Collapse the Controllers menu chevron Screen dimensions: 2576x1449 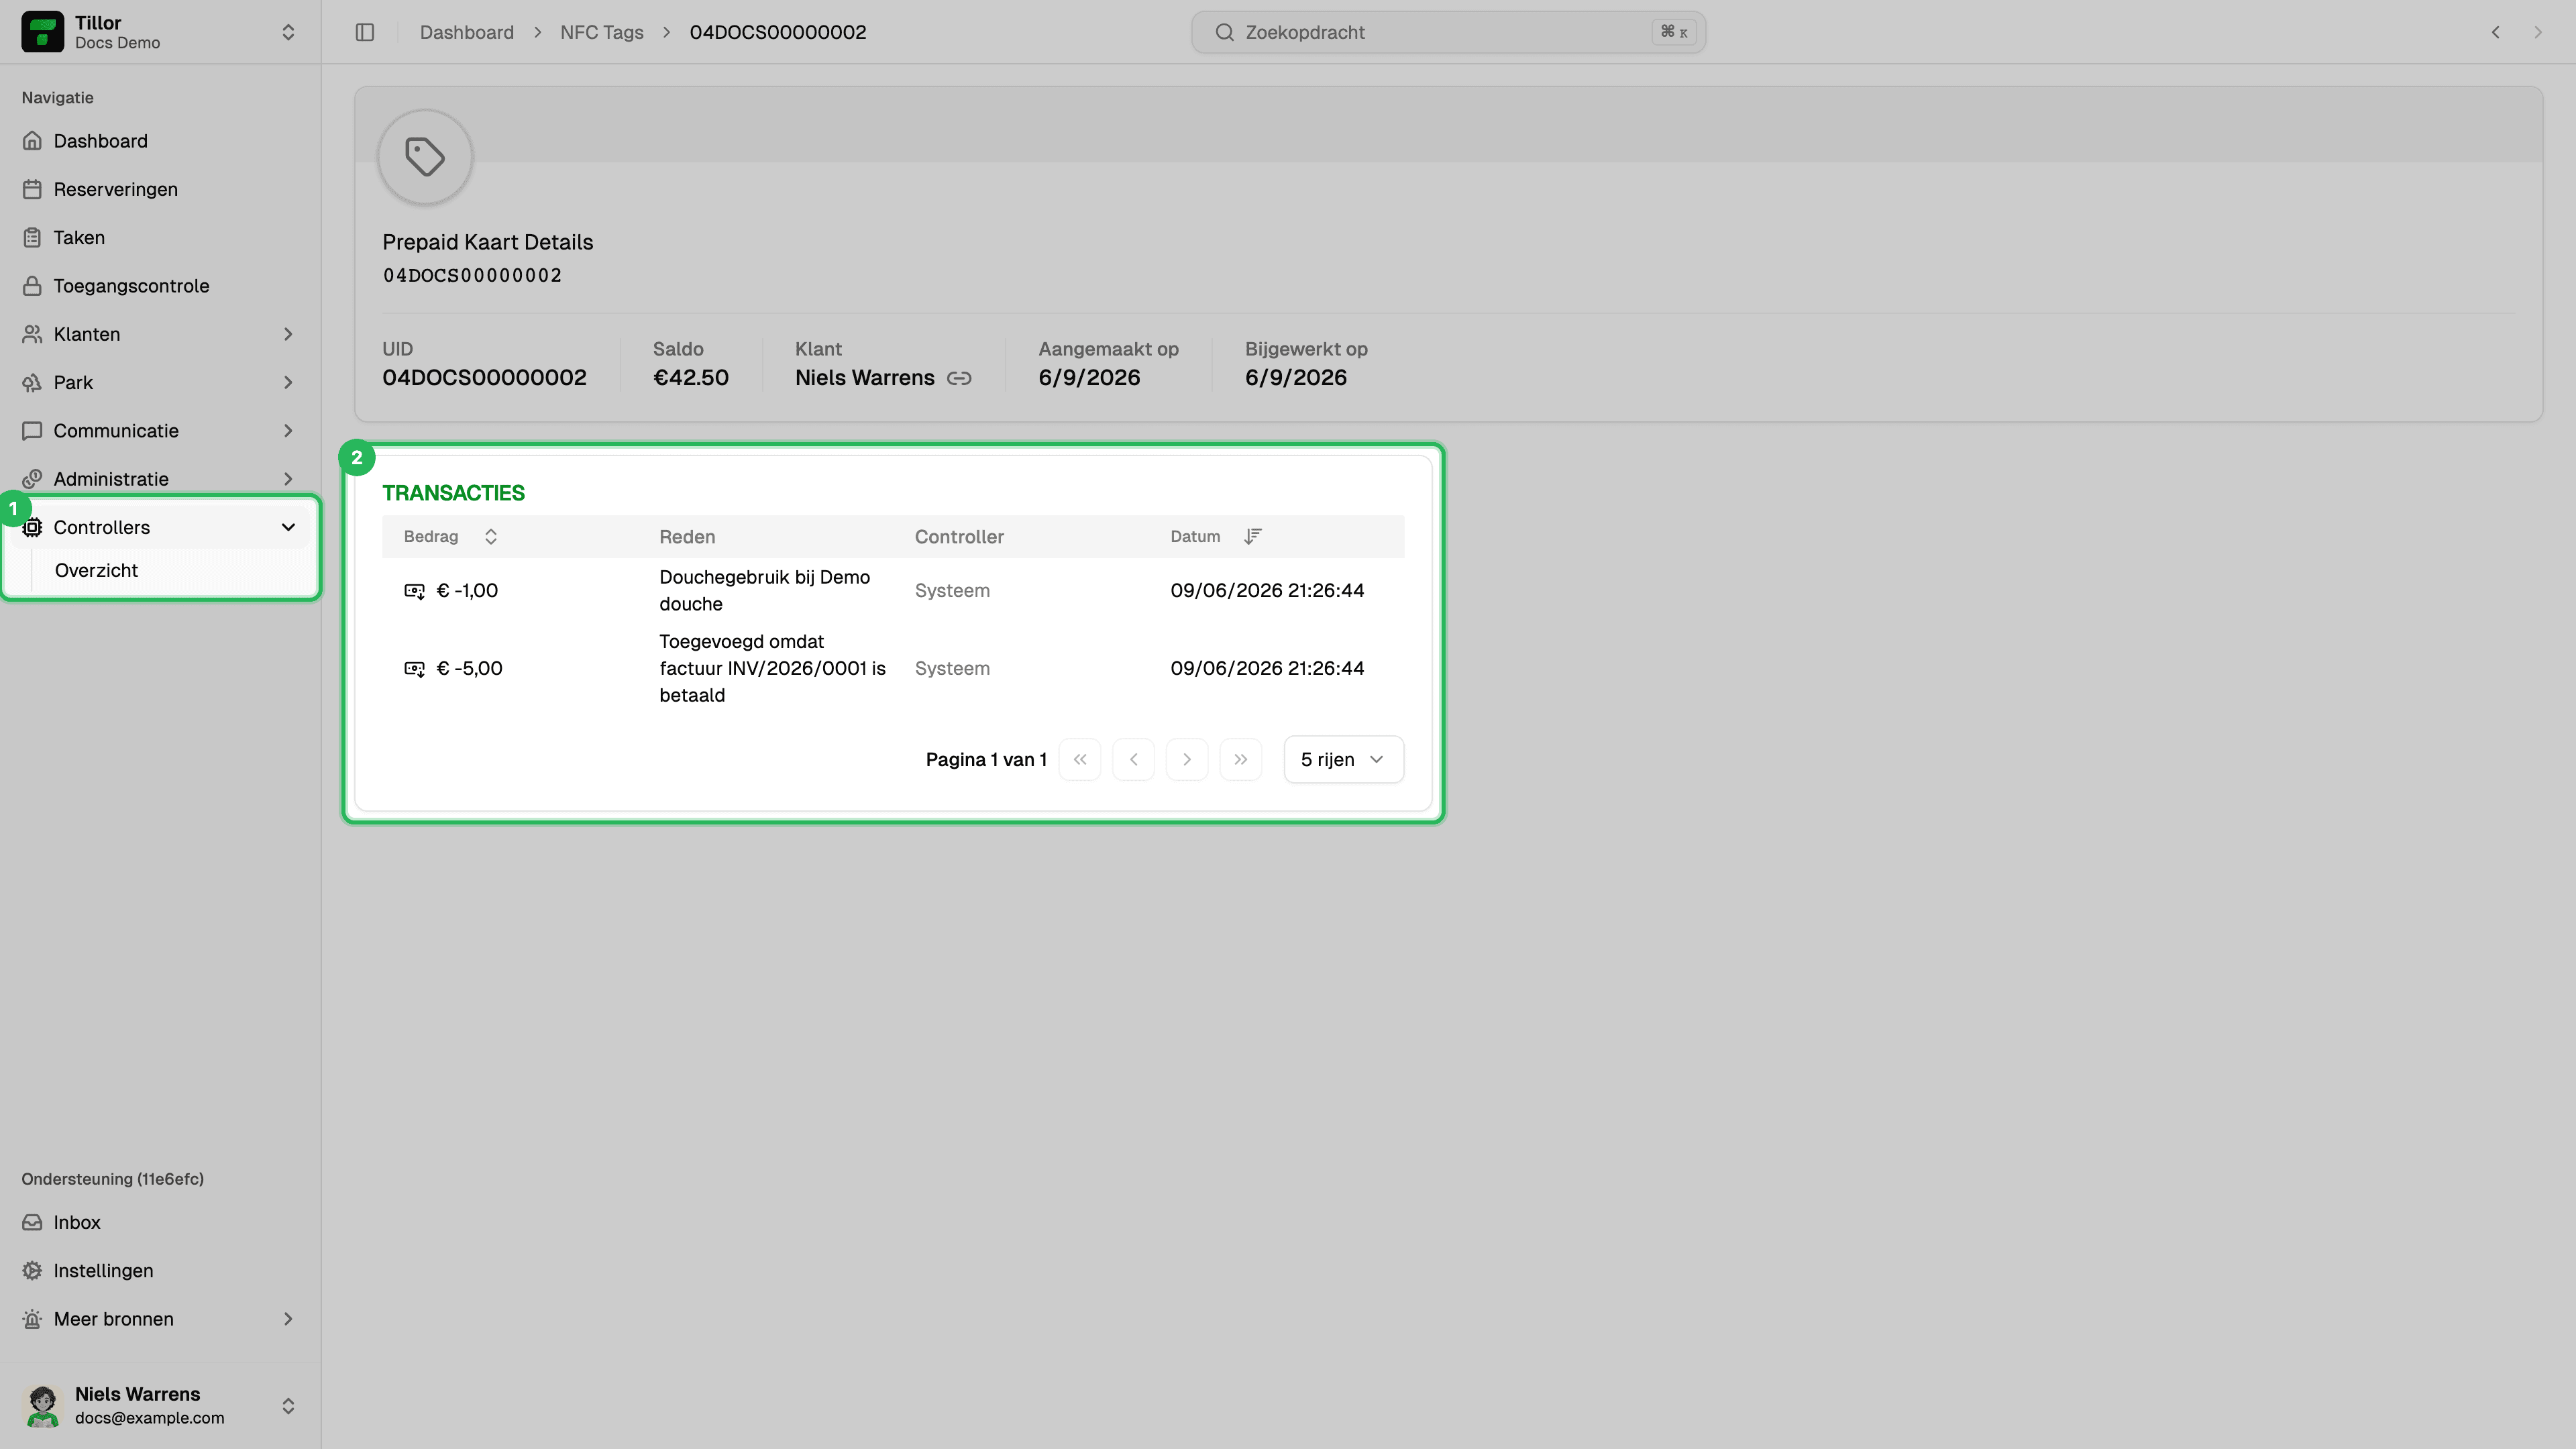click(288, 527)
